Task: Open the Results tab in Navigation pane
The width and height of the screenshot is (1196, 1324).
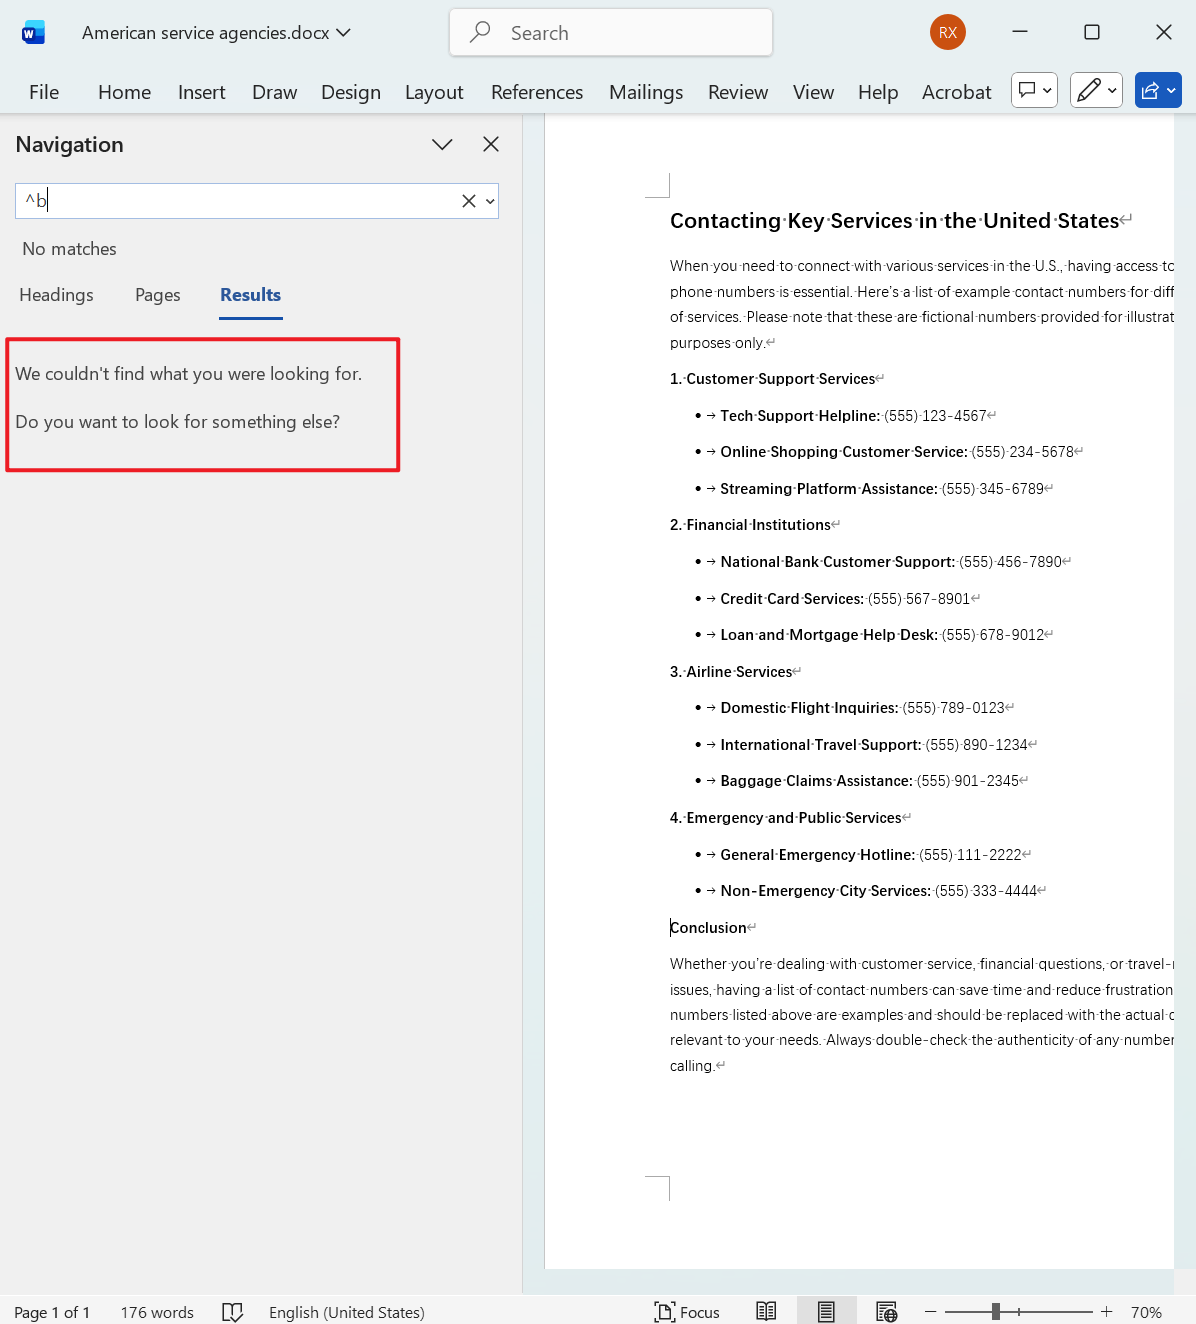Action: coord(250,295)
